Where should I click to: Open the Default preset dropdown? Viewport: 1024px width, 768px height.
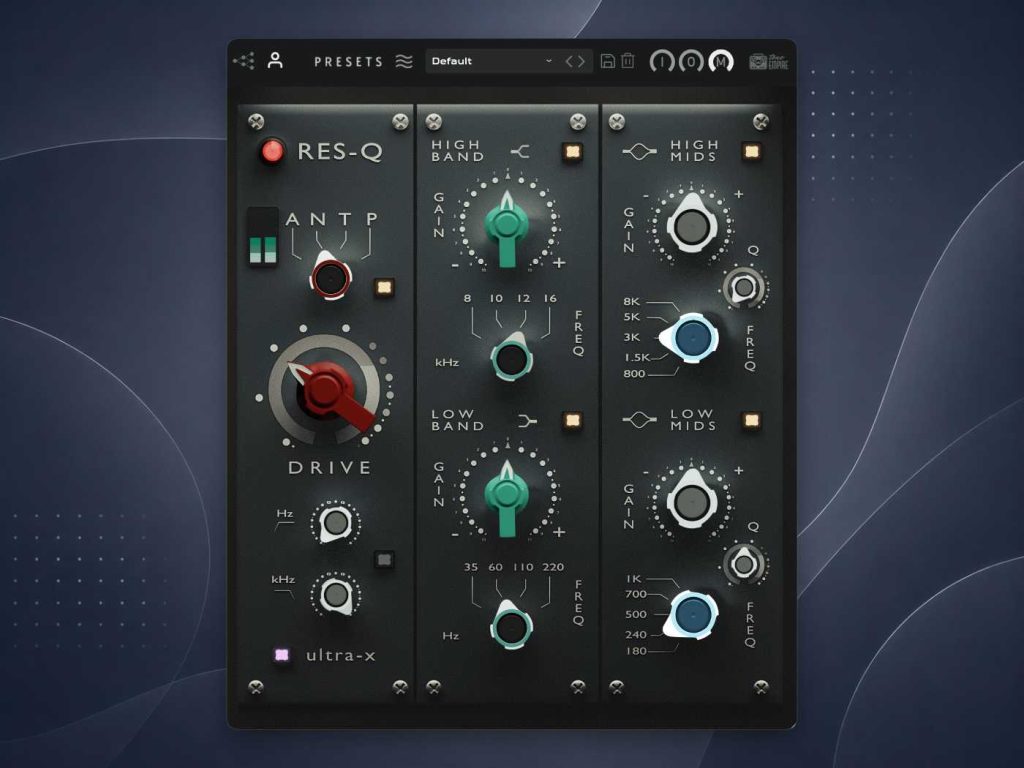click(x=509, y=61)
